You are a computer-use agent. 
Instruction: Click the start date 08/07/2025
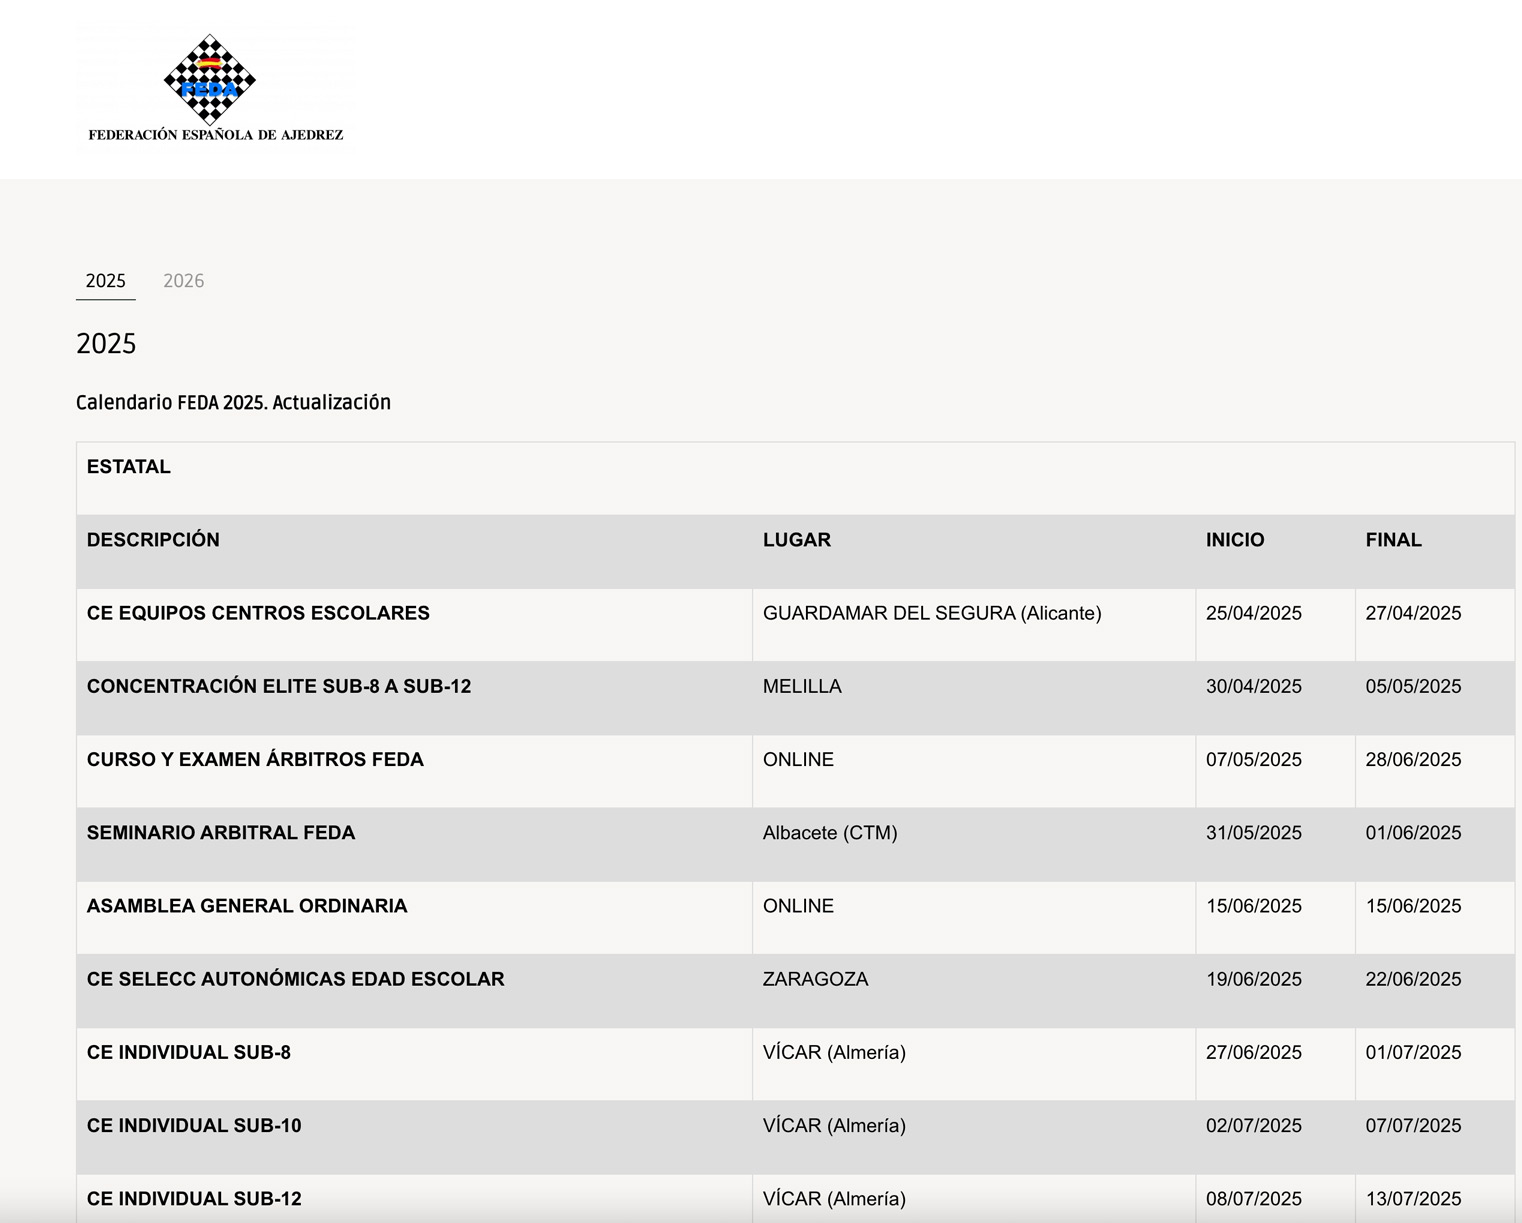[1254, 1197]
